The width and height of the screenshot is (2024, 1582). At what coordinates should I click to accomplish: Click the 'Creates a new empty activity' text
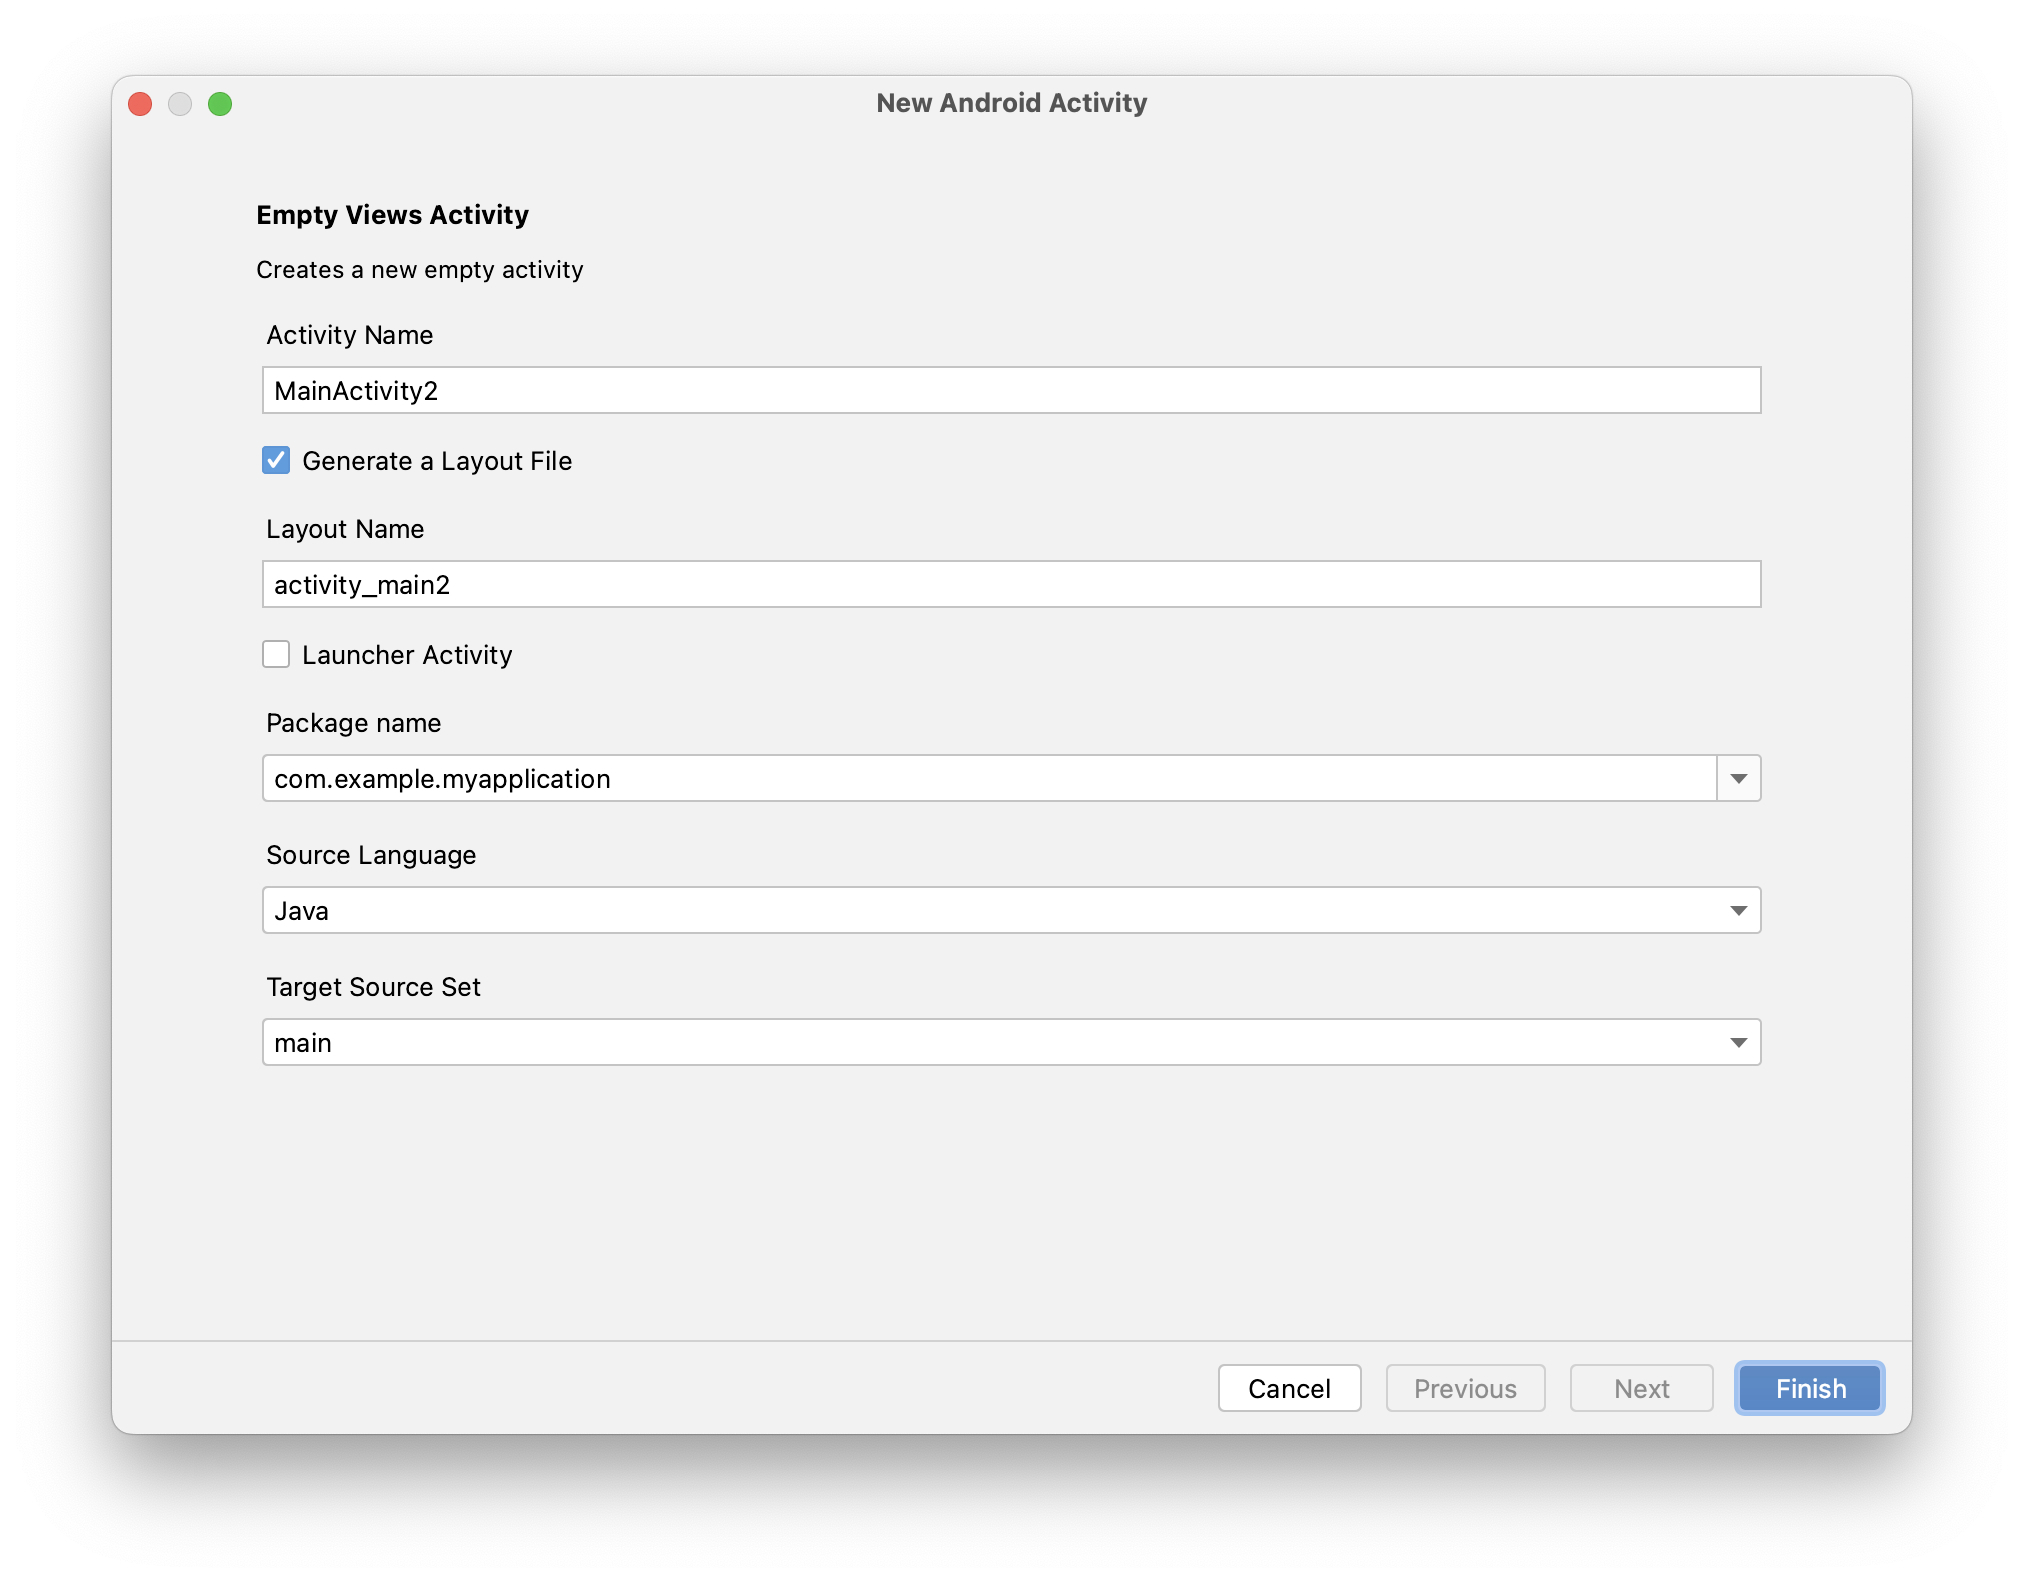(419, 270)
